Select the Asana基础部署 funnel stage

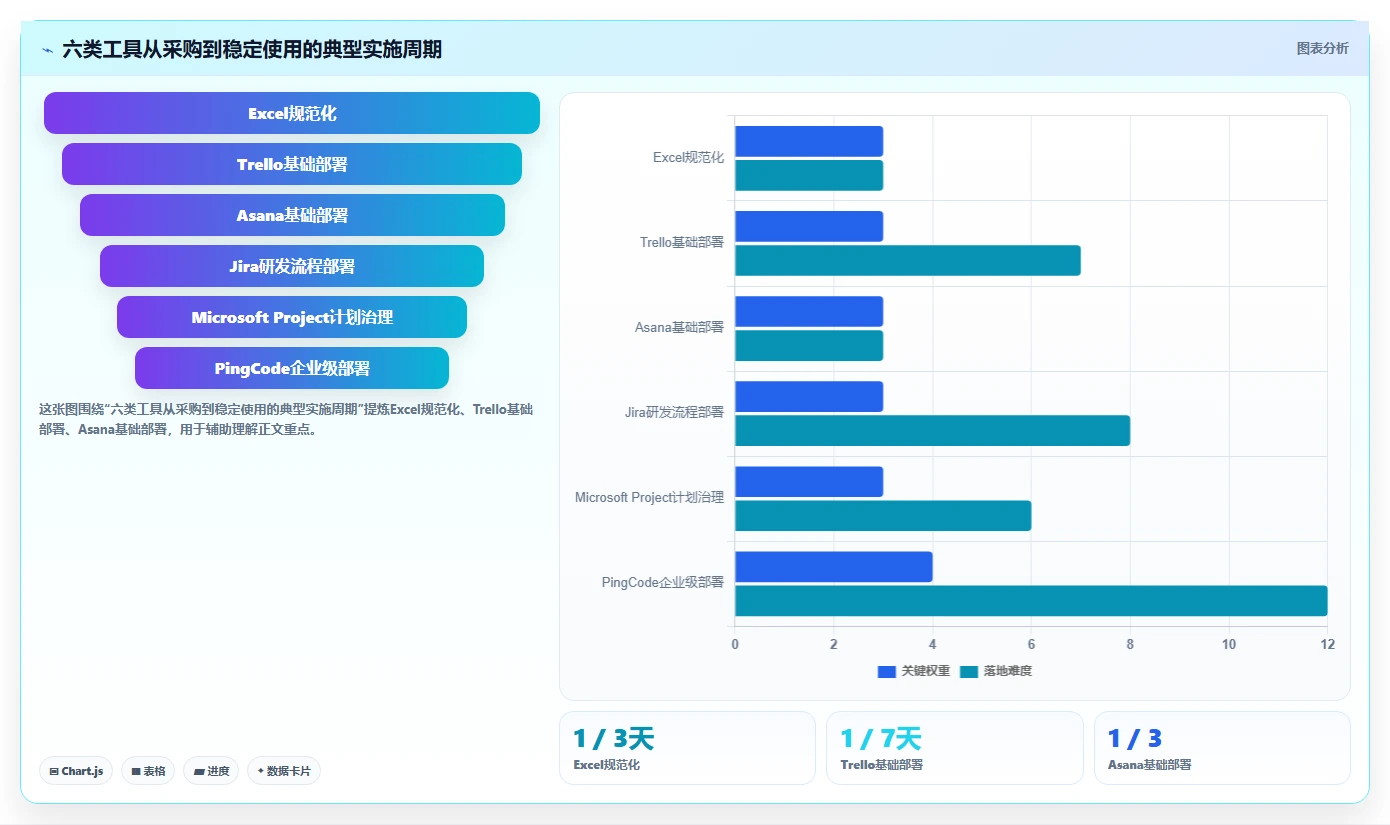point(292,215)
